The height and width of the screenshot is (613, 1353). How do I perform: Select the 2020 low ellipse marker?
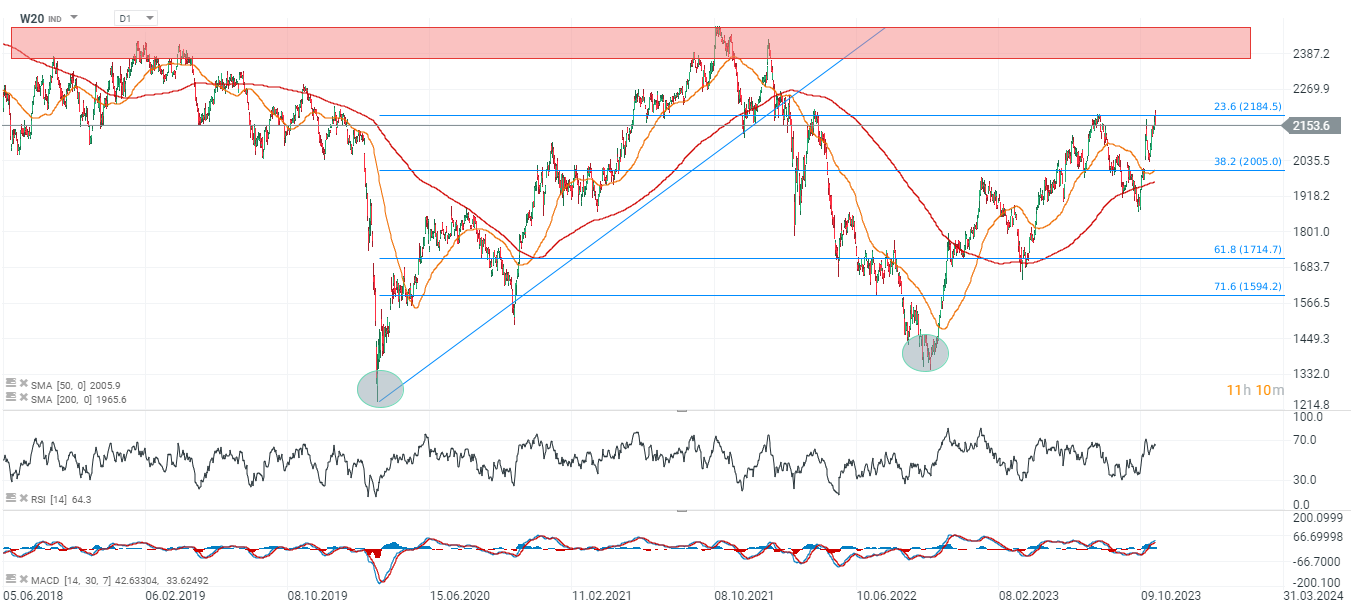click(x=380, y=389)
